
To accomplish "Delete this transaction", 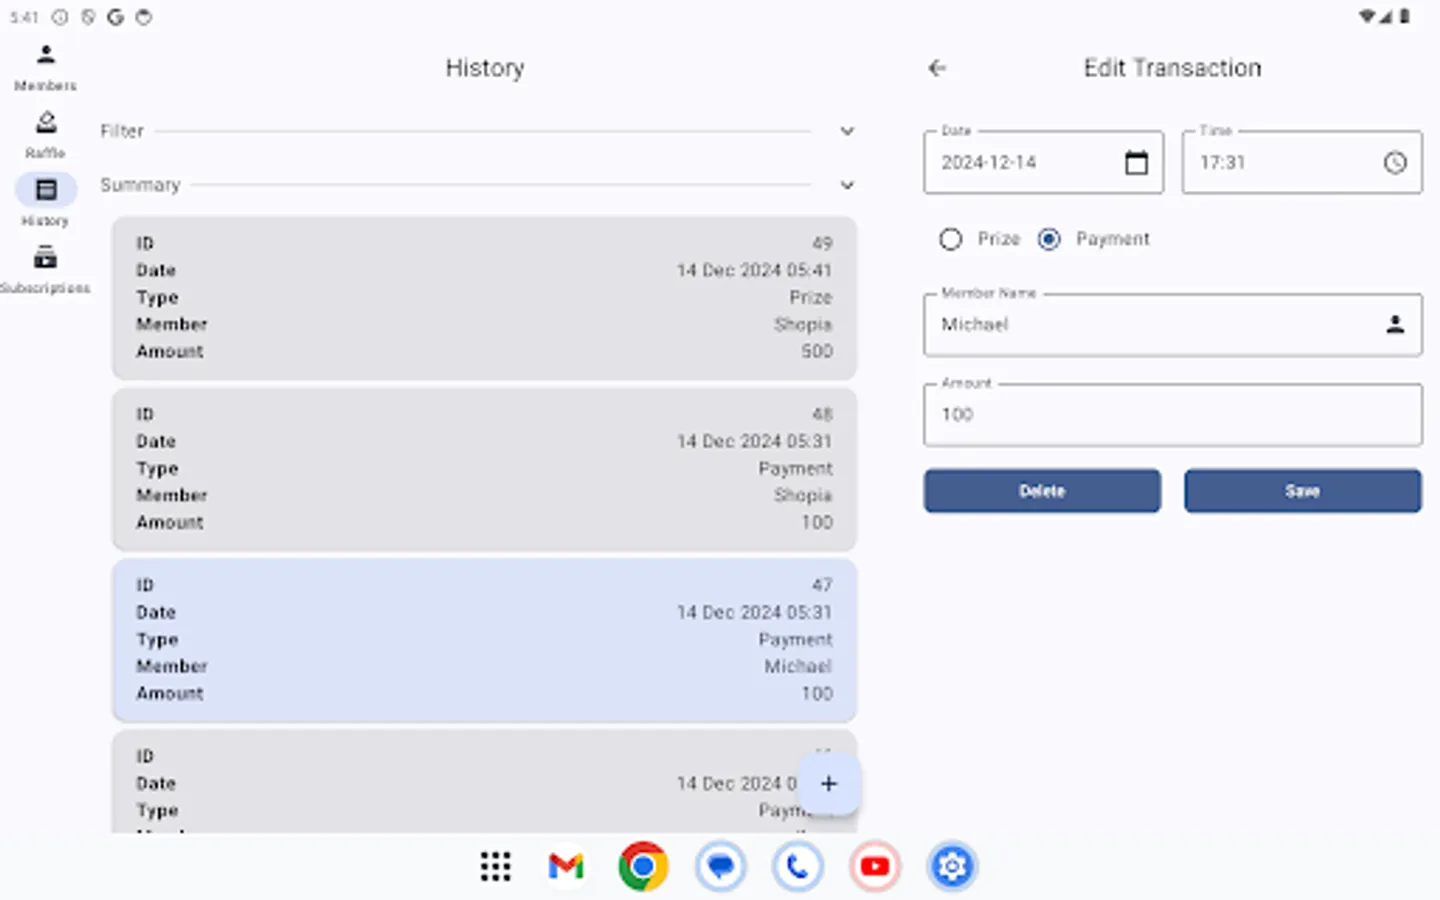I will click(1042, 491).
